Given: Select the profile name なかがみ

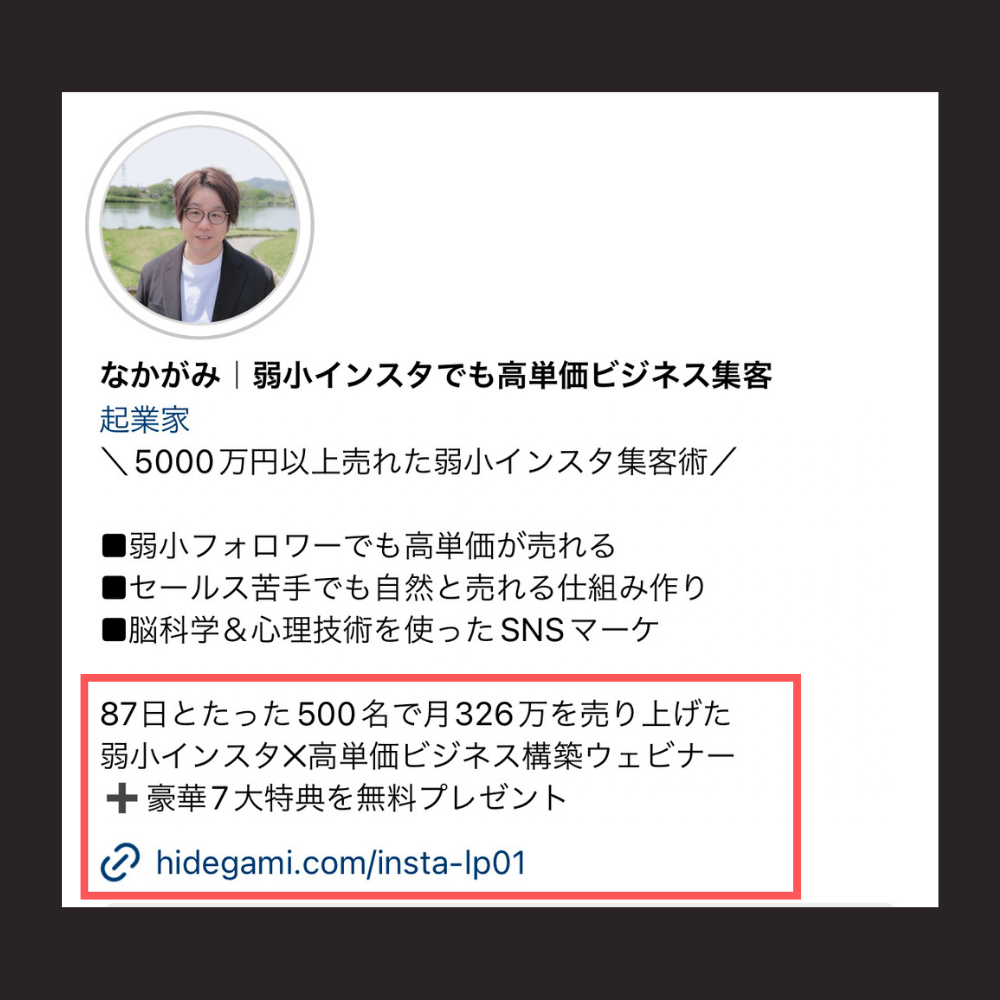Looking at the screenshot, I should pos(160,375).
